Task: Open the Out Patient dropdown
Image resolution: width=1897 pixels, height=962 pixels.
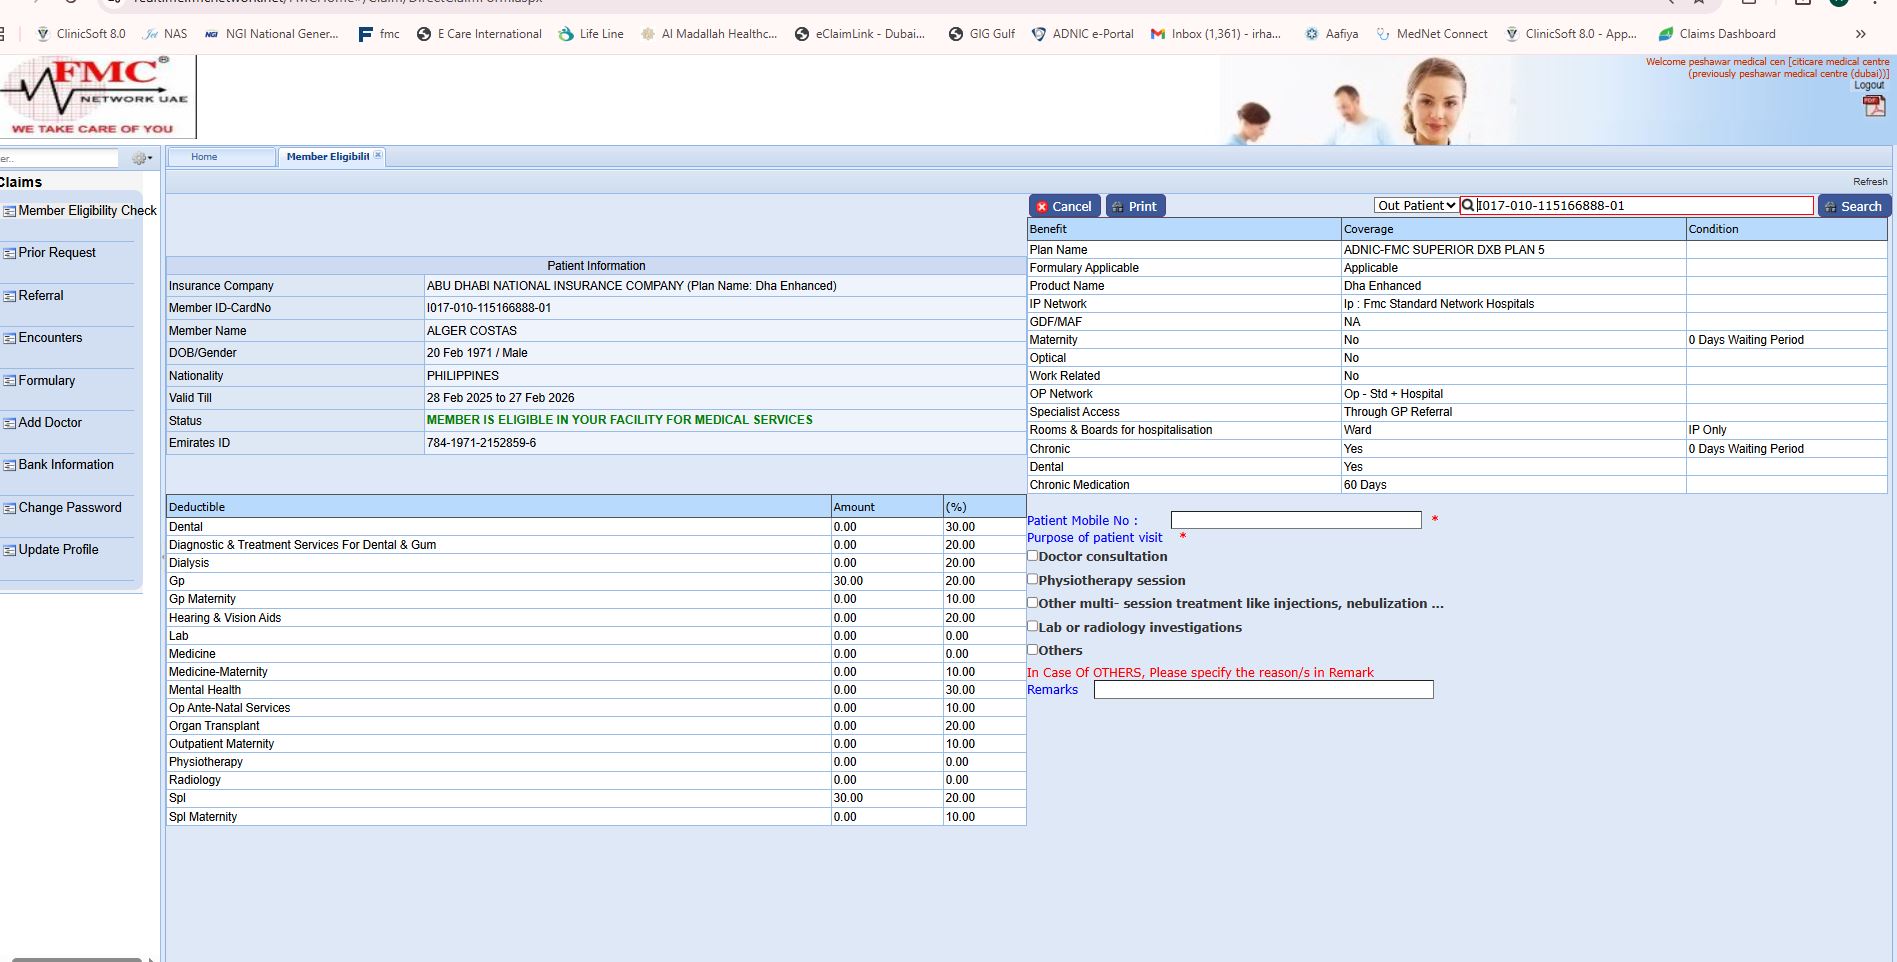Action: [x=1416, y=206]
